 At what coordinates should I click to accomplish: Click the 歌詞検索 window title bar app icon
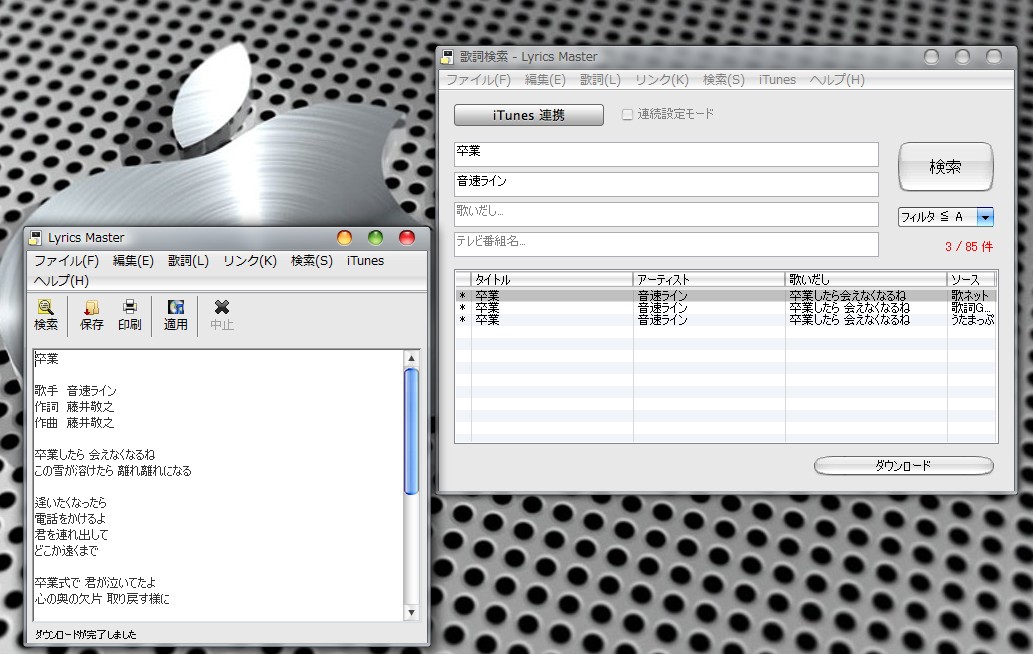click(447, 57)
